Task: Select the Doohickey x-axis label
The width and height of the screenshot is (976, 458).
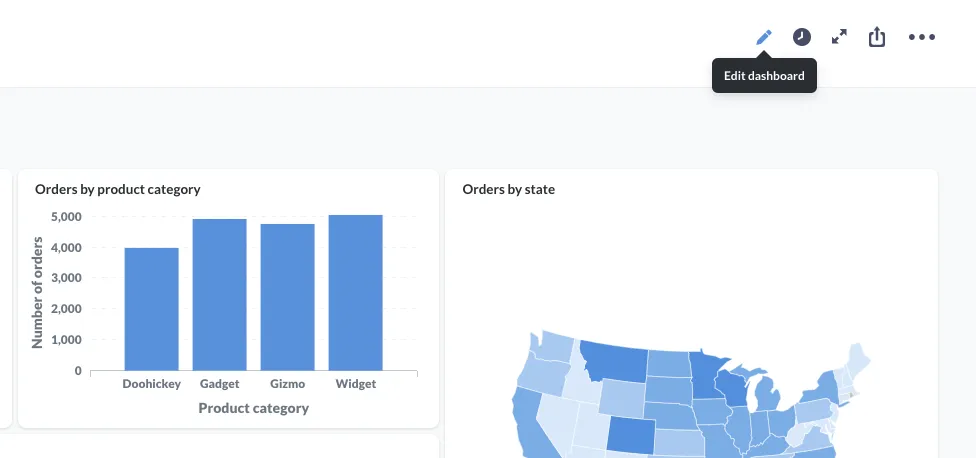Action: (151, 384)
